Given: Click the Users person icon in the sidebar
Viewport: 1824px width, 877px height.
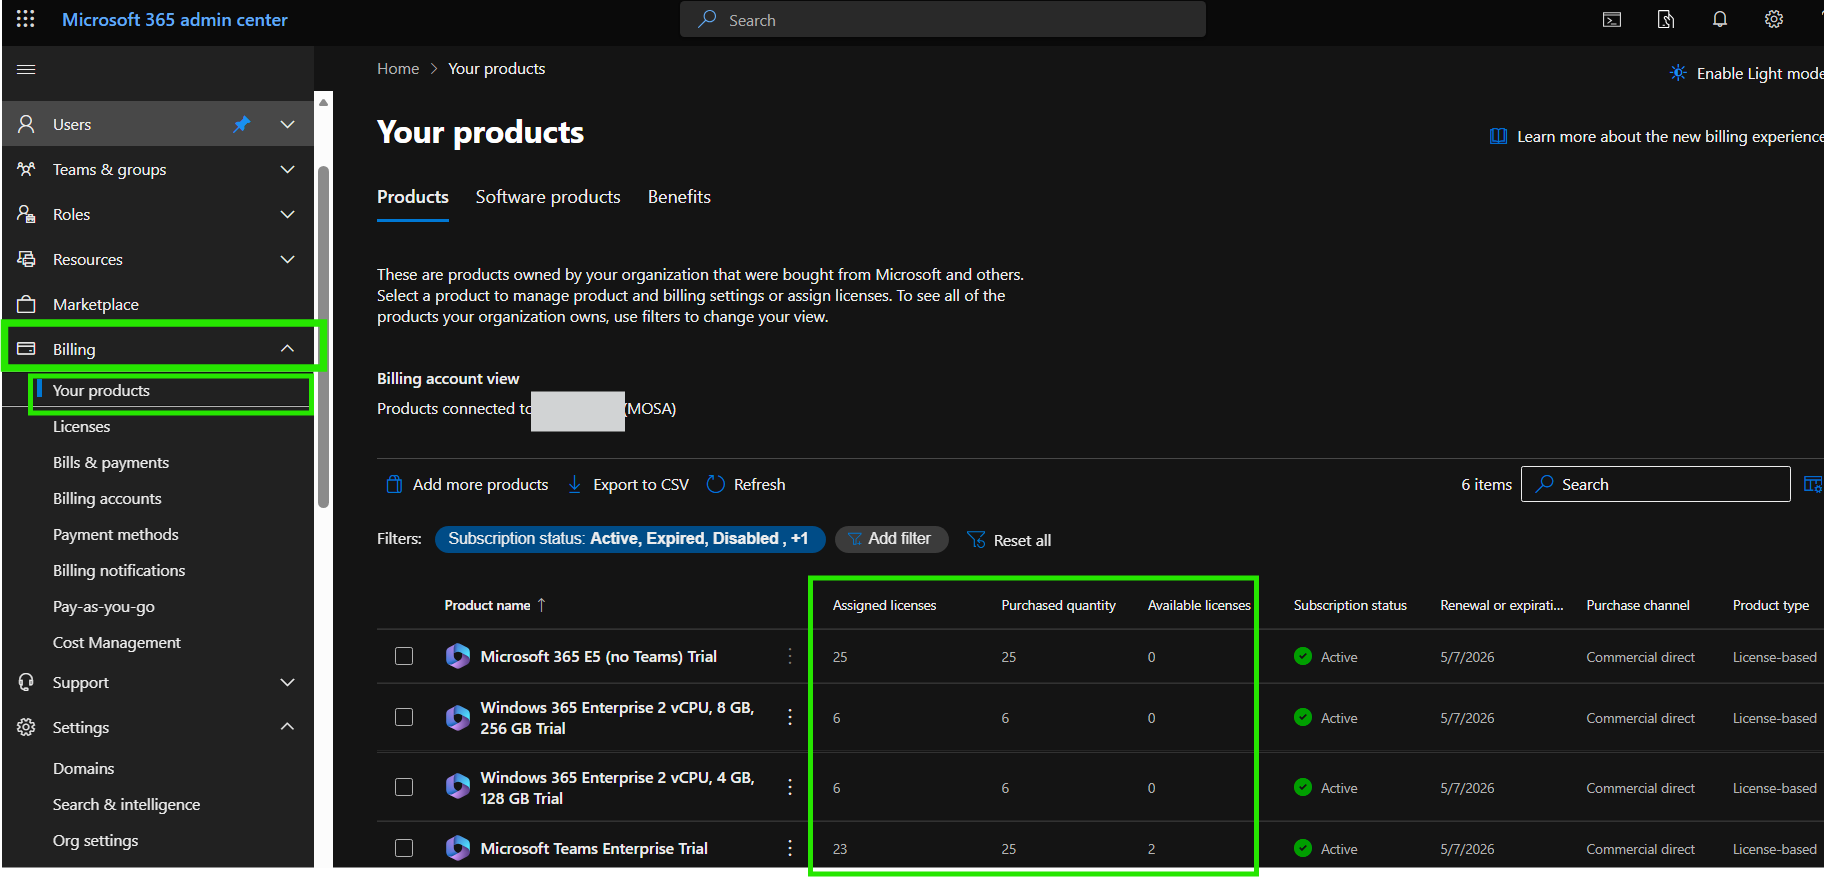Looking at the screenshot, I should coord(27,124).
